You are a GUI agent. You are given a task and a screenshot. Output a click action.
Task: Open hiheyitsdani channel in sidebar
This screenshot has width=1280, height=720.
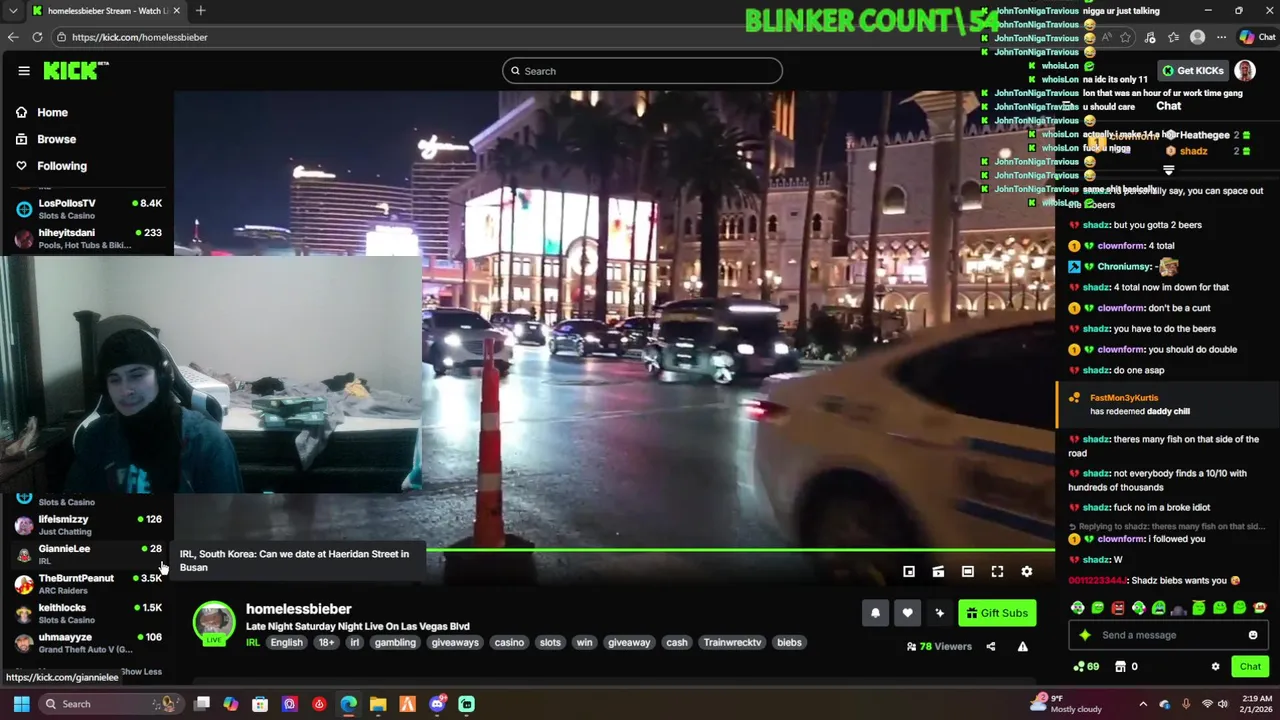coord(88,238)
